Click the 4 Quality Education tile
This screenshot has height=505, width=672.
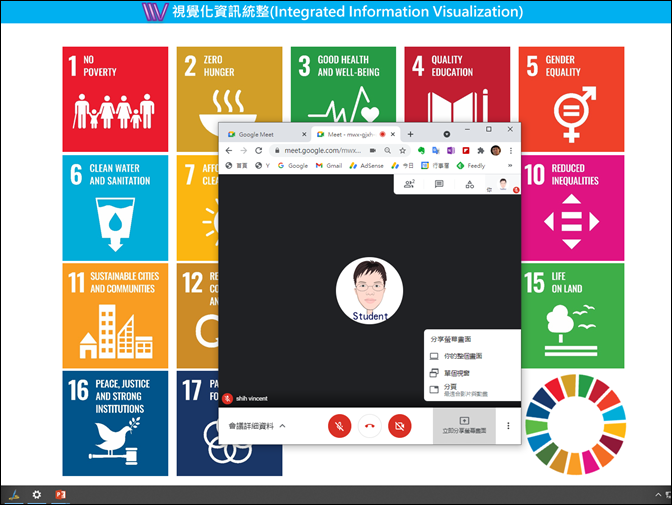[x=457, y=84]
